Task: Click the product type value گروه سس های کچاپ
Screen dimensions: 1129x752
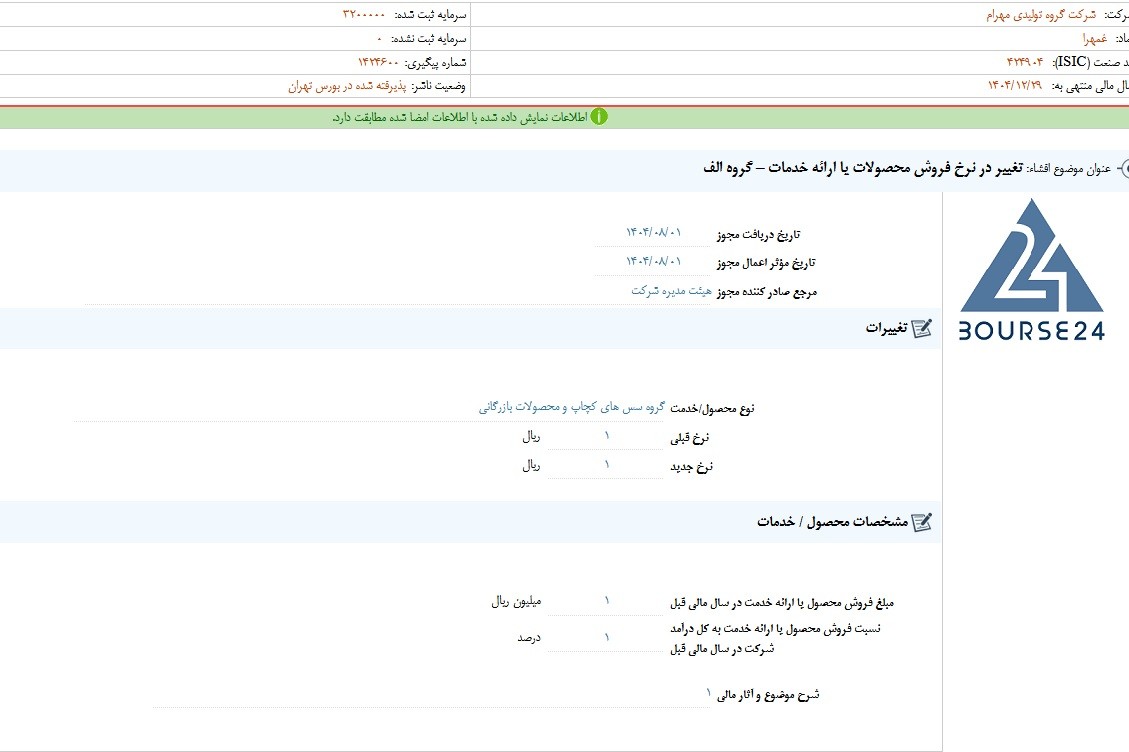Action: coord(572,408)
